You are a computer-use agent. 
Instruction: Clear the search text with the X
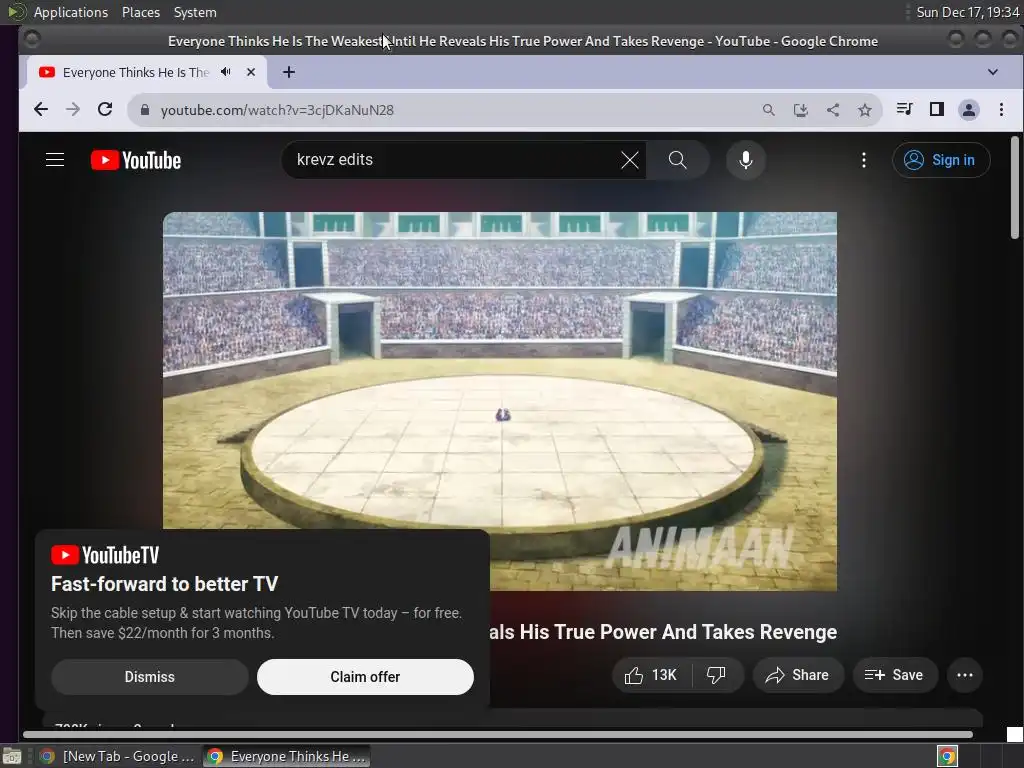coord(630,160)
